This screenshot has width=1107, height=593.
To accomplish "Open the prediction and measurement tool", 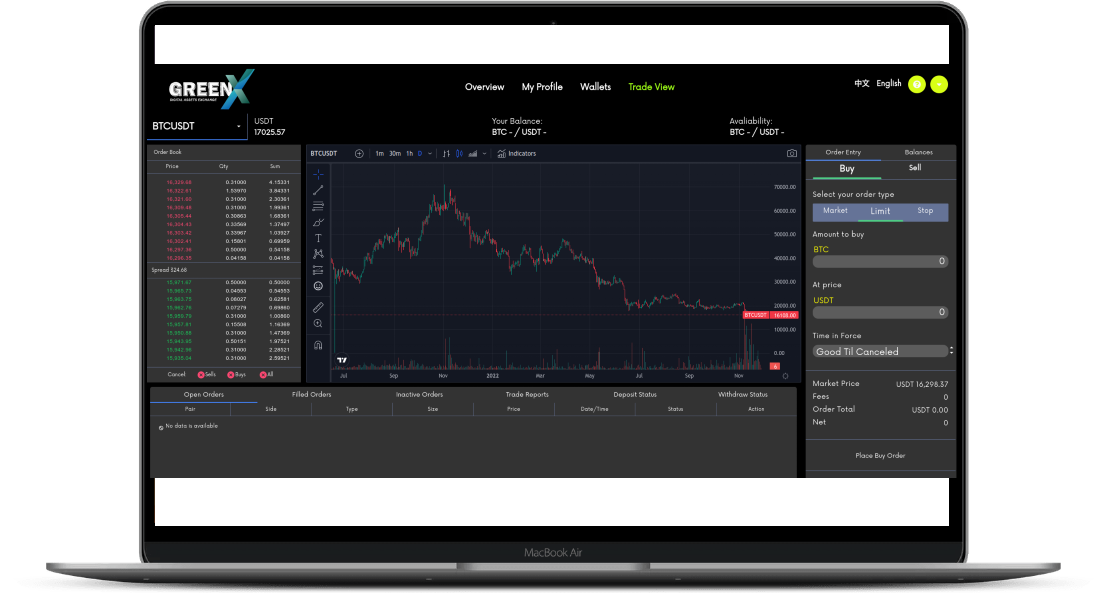I will pyautogui.click(x=318, y=270).
